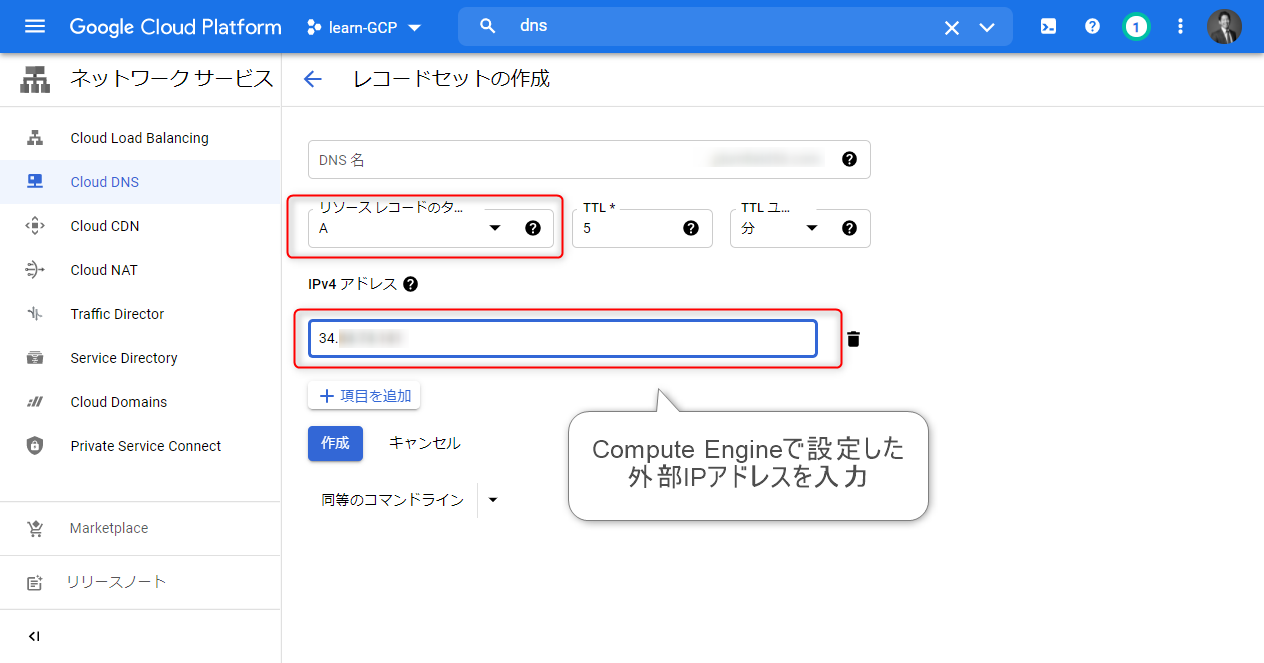Show help for TTL unit
This screenshot has width=1264, height=663.
pos(849,228)
